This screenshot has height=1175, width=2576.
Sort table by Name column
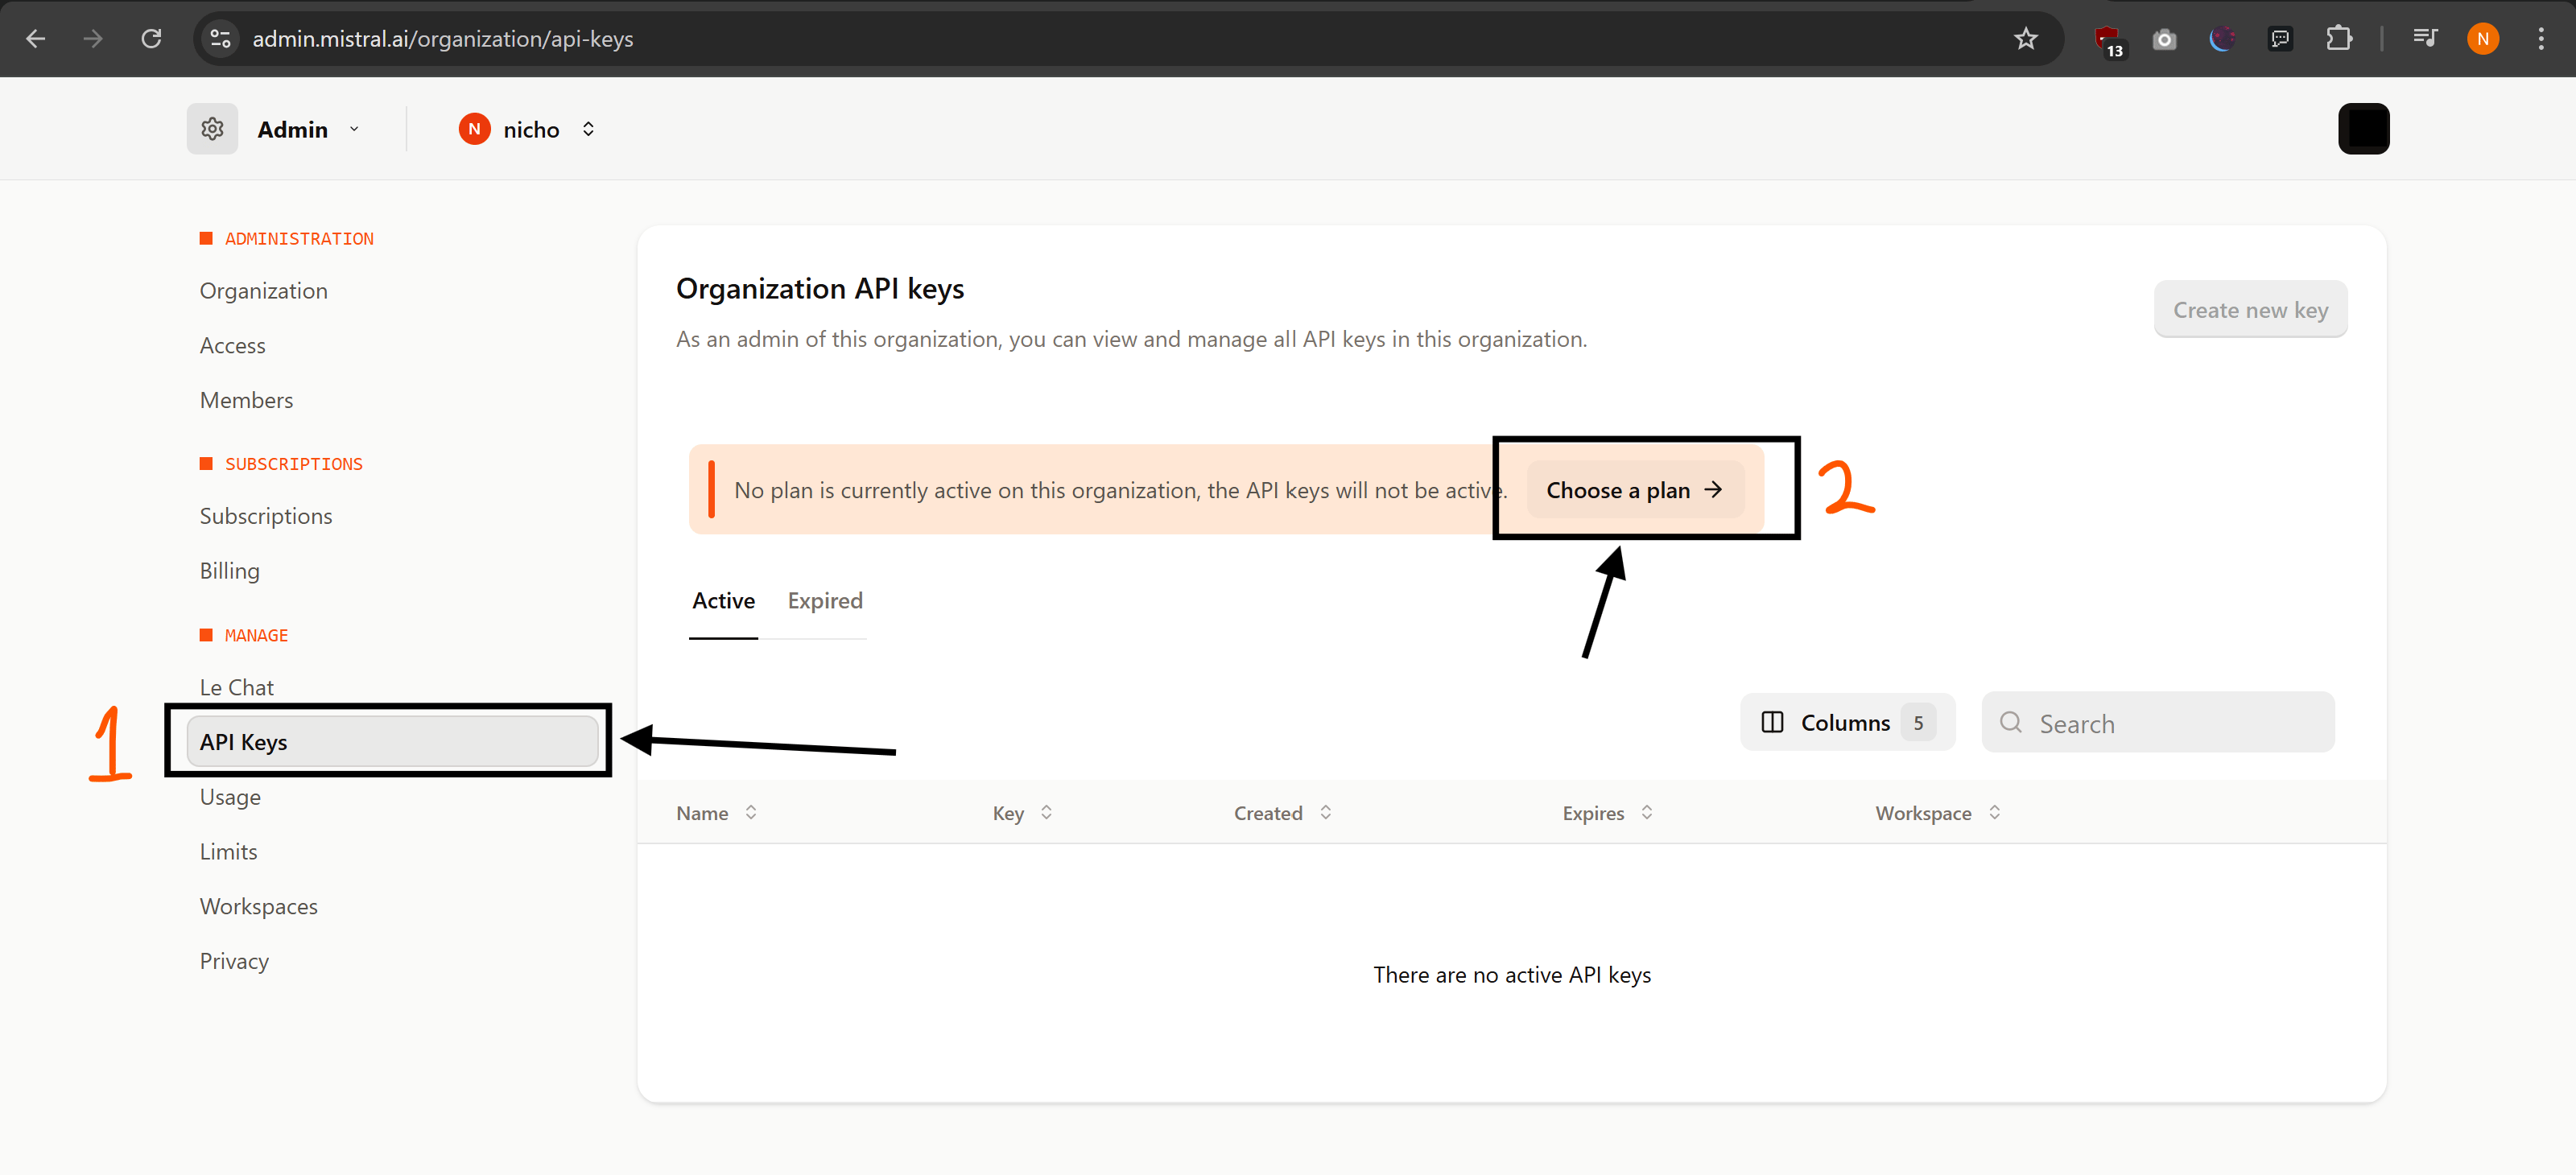716,813
